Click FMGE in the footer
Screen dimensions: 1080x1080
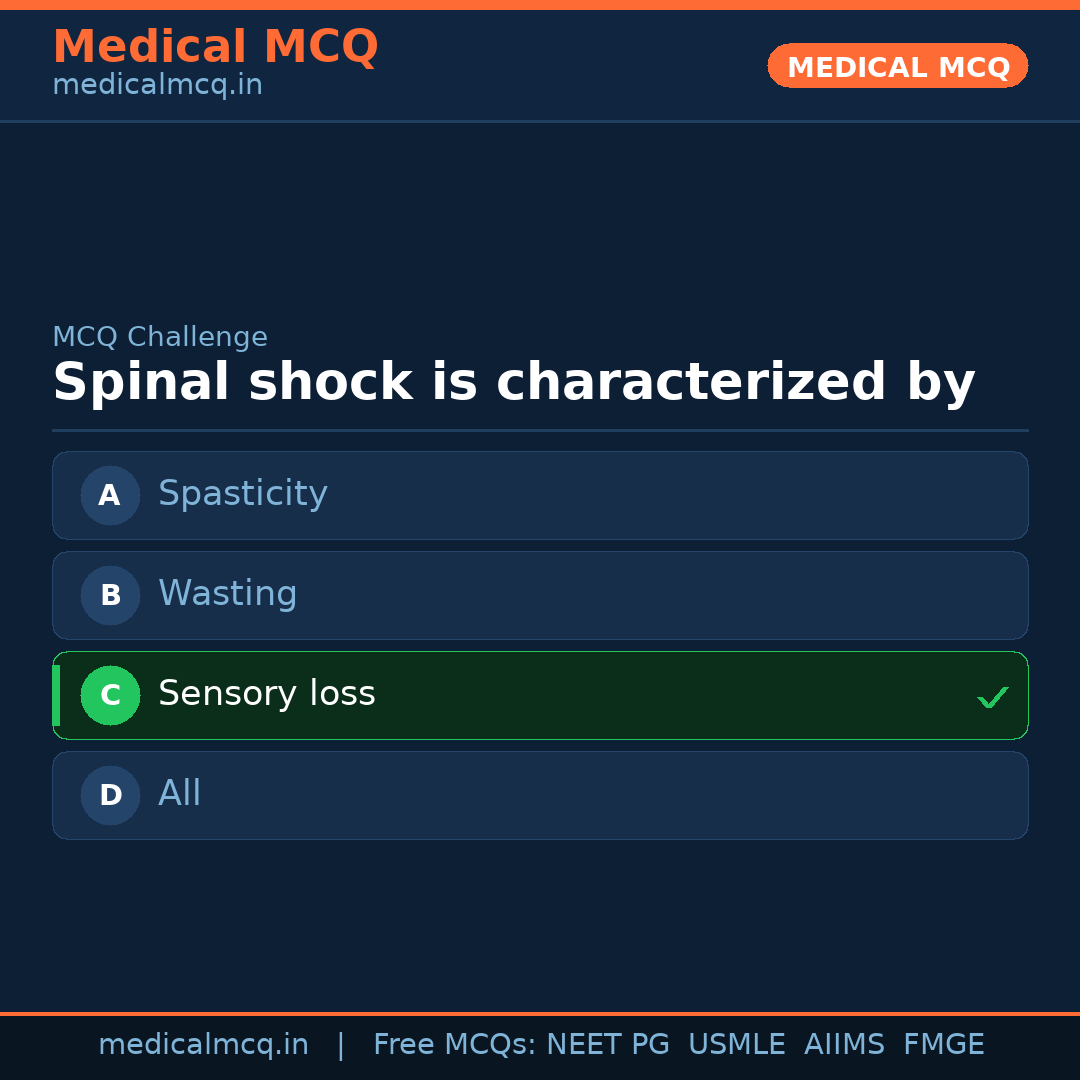pos(943,1045)
